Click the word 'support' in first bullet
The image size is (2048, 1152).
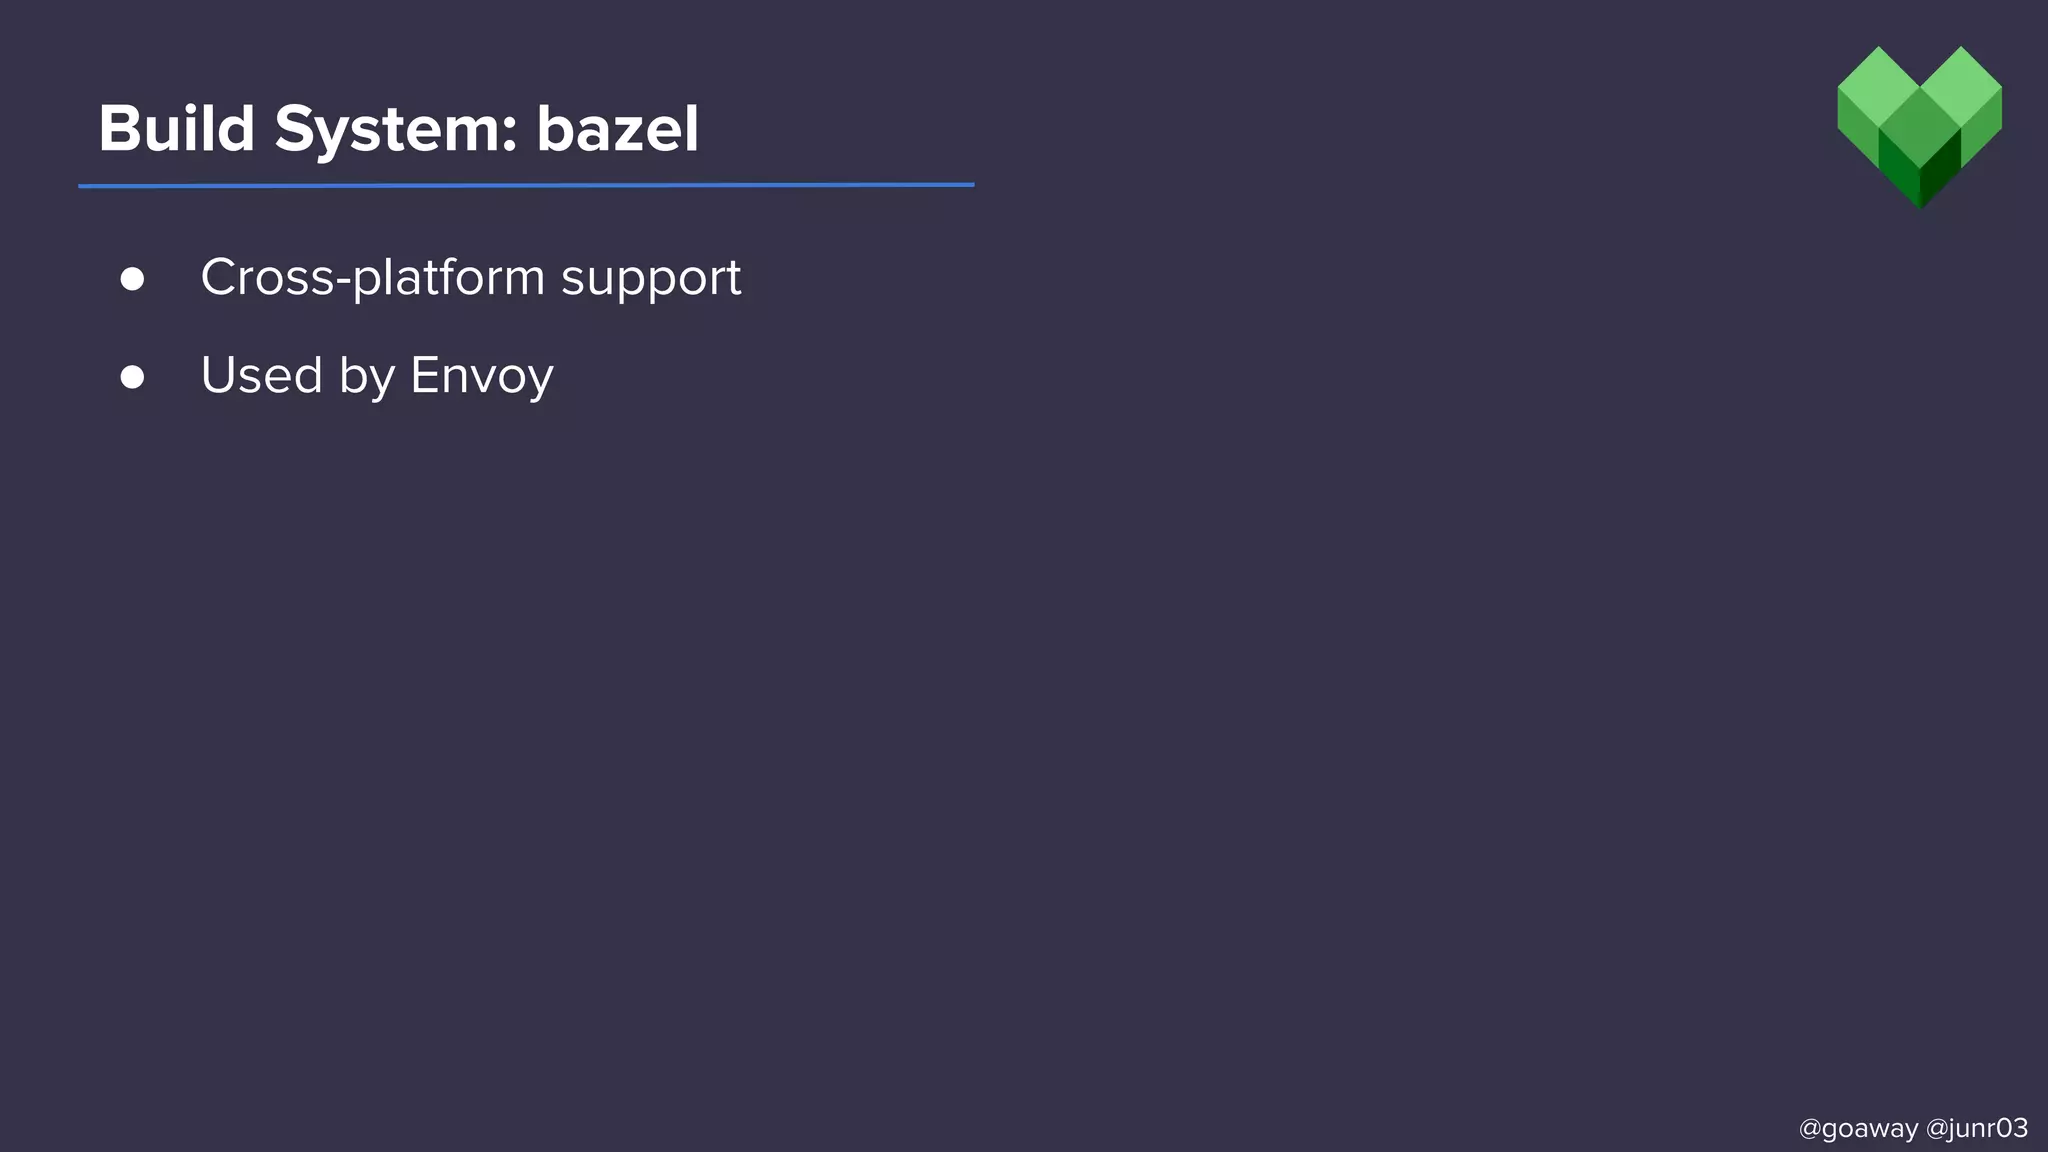pyautogui.click(x=651, y=279)
